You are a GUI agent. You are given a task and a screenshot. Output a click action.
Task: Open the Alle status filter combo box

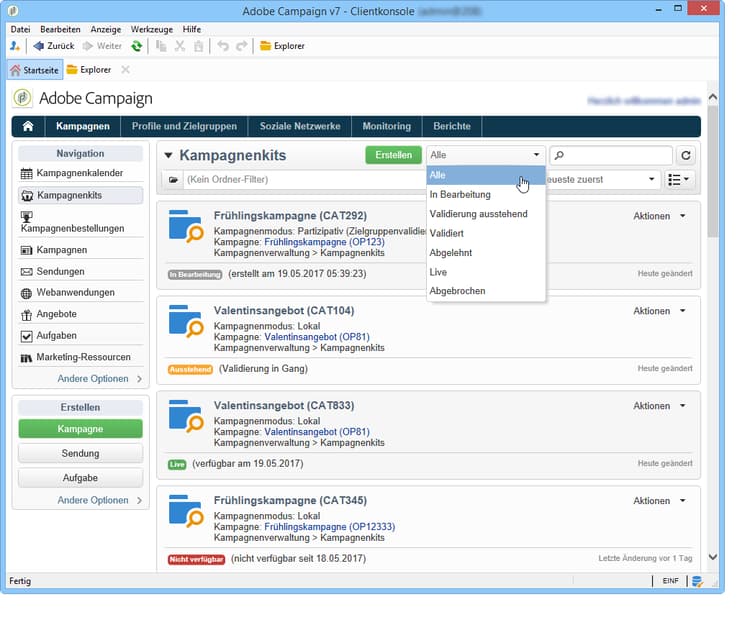485,155
